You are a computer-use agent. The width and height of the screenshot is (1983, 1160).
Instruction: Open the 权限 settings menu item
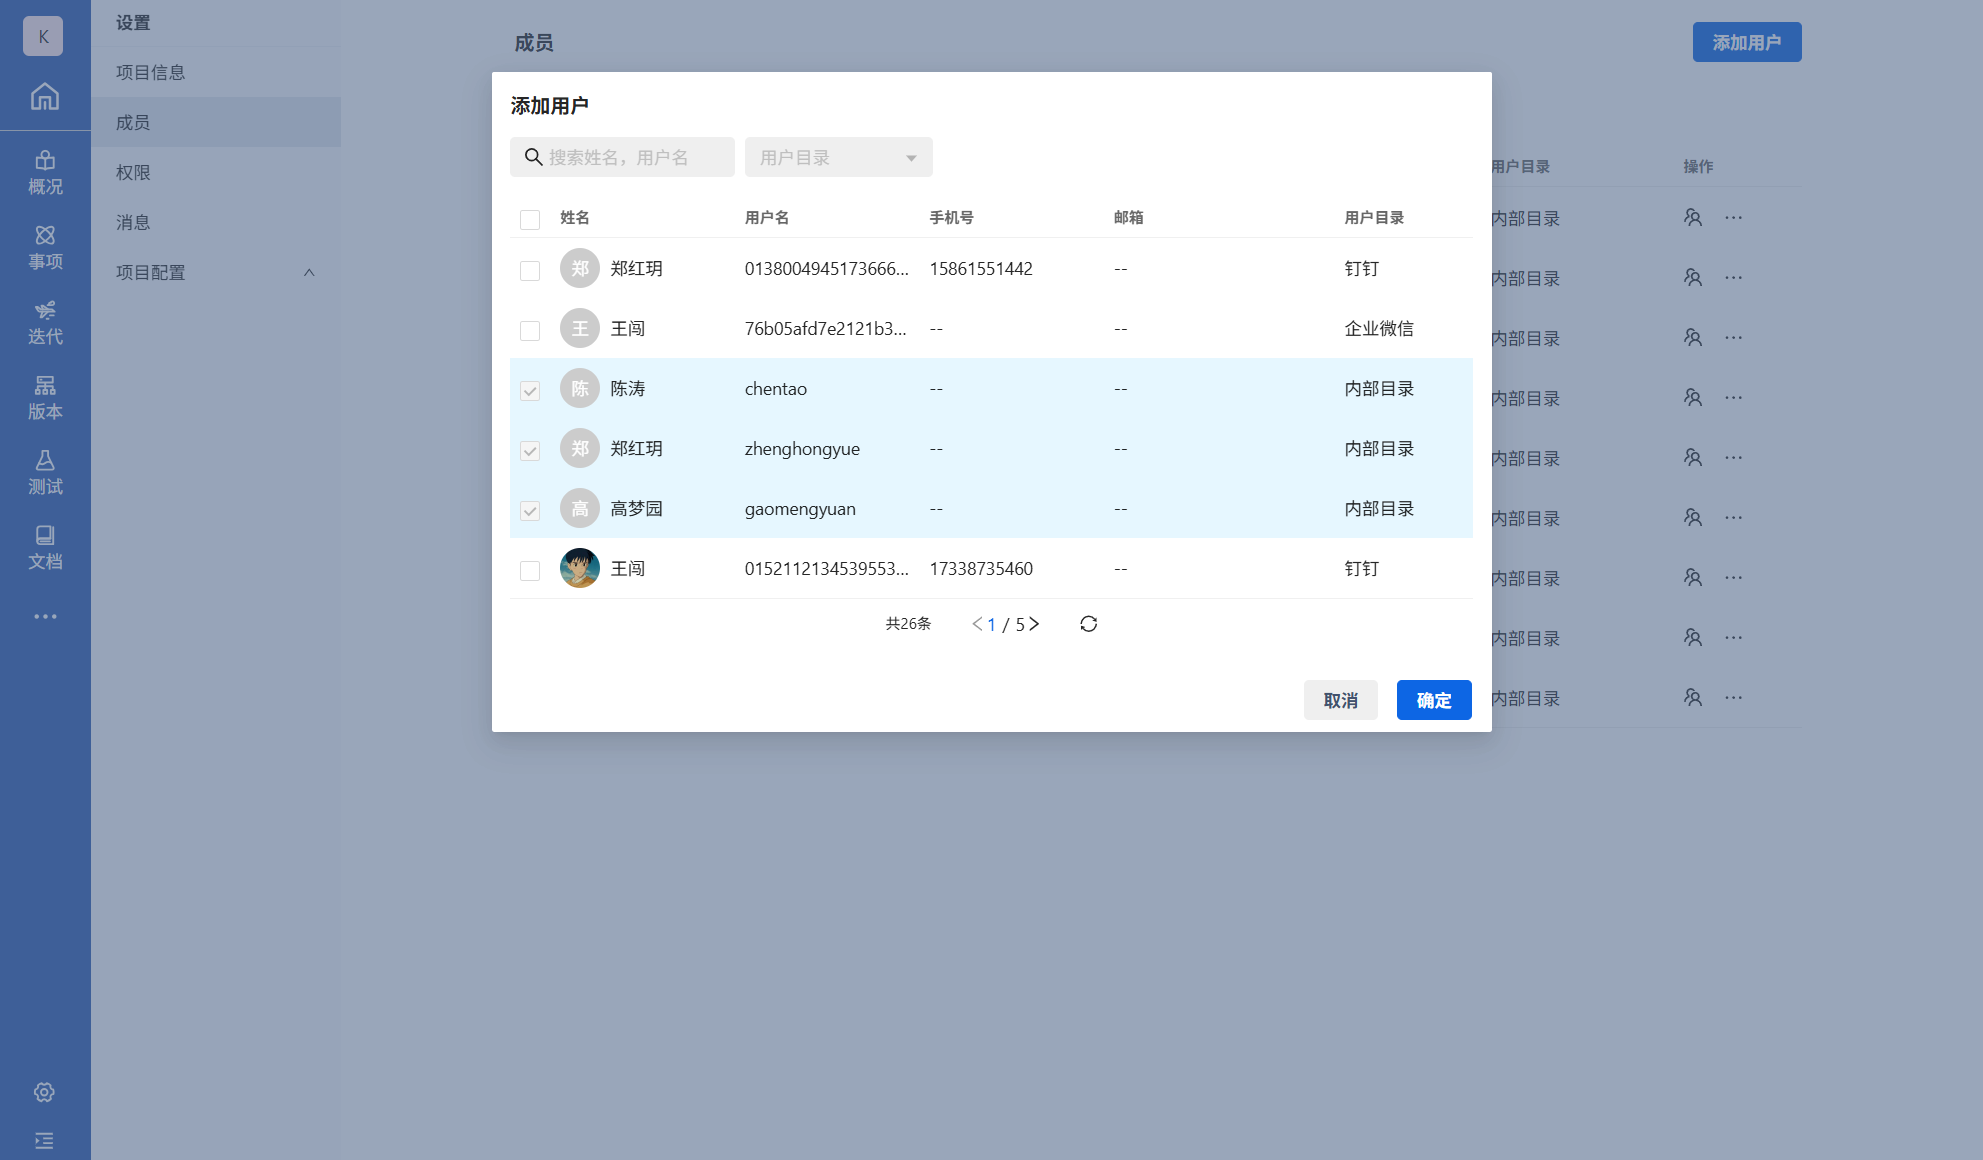(133, 172)
